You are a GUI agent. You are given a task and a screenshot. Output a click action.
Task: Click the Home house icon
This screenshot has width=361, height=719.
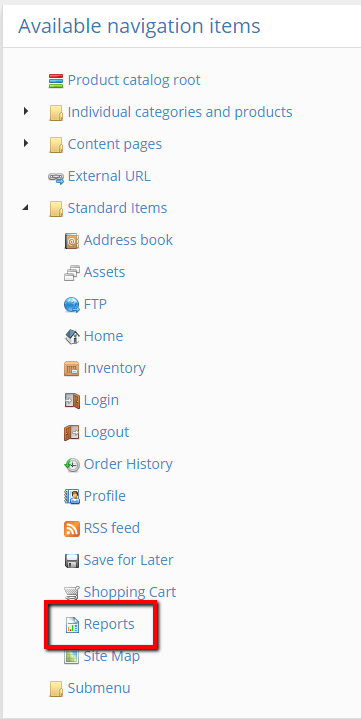pos(72,337)
